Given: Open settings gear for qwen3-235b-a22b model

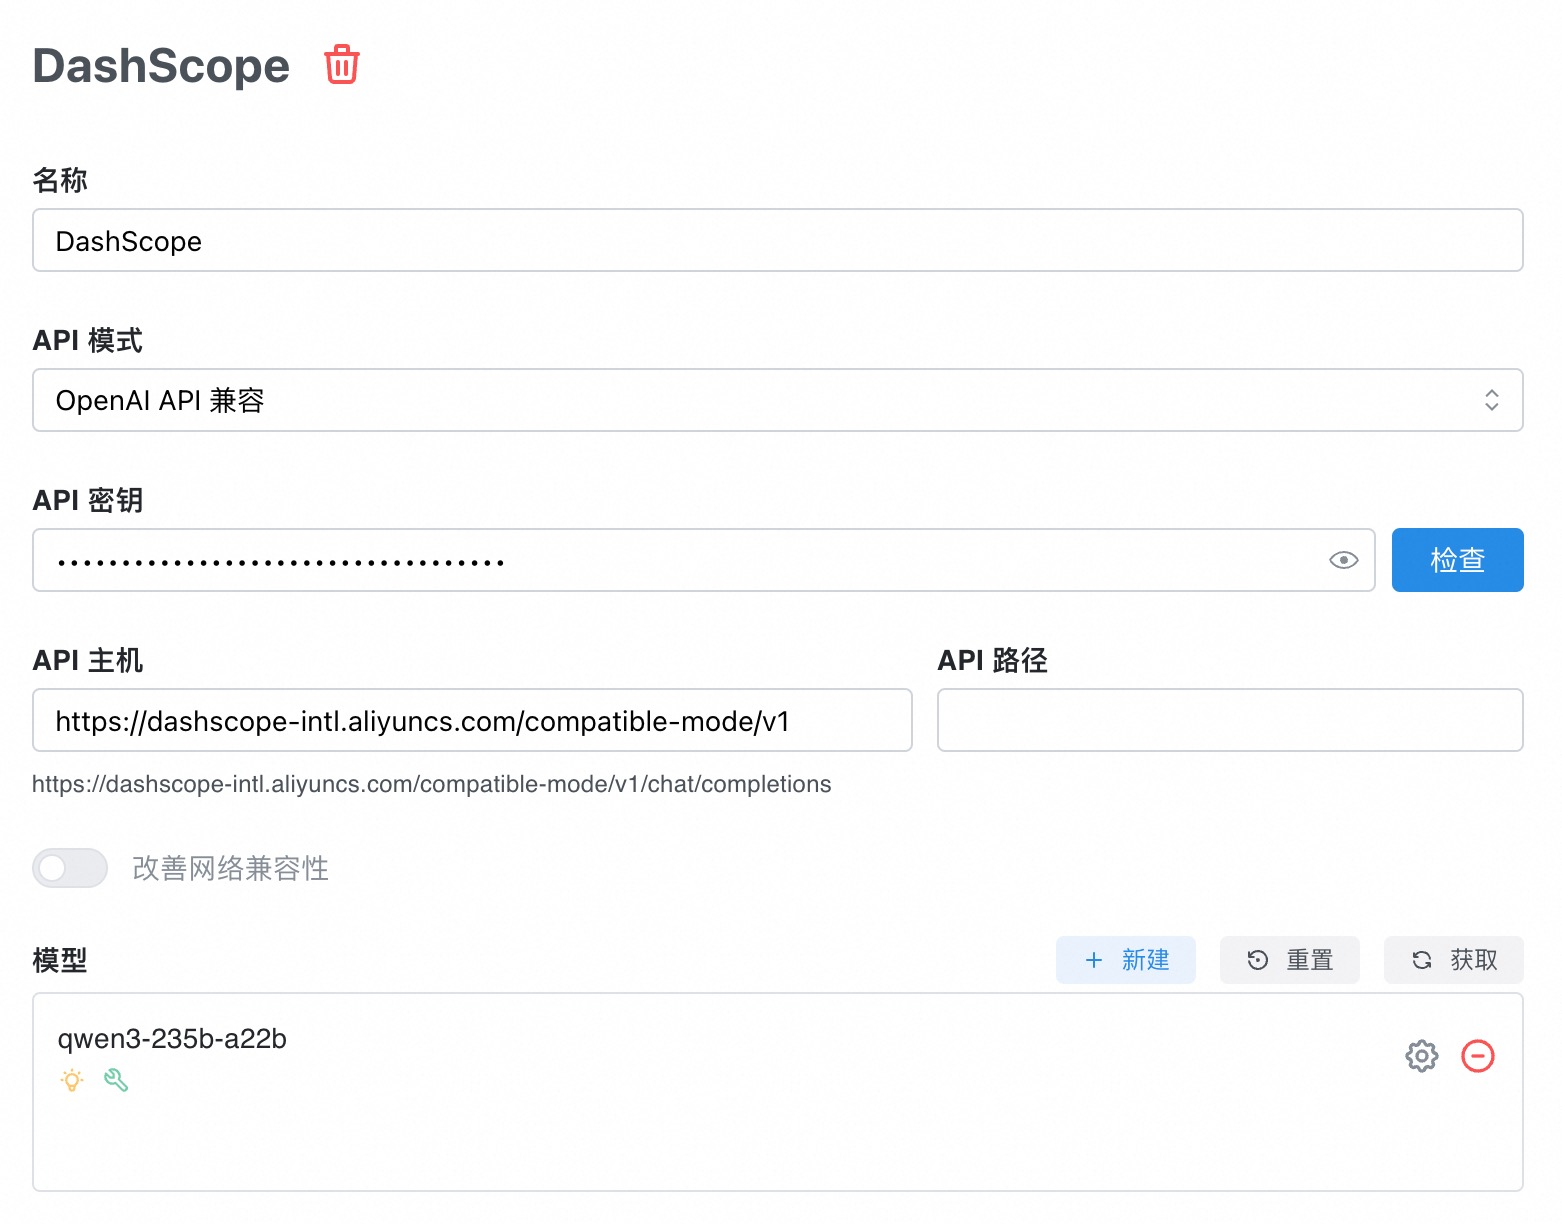Looking at the screenshot, I should click(x=1421, y=1056).
